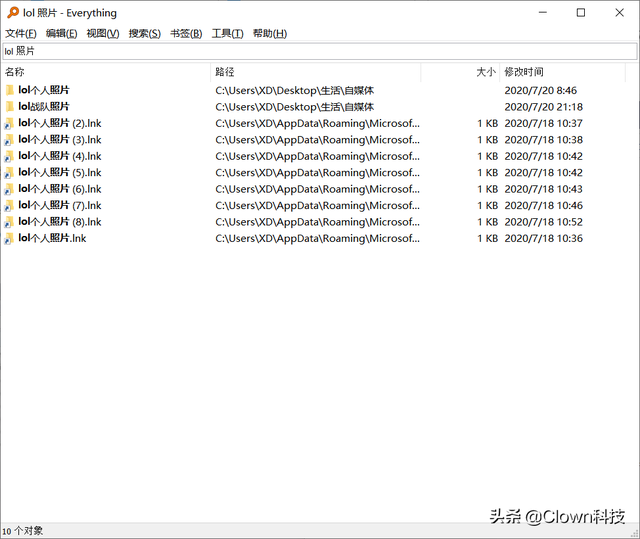The width and height of the screenshot is (640, 539).
Task: Click 1 KB size of lol个人照片 (8).lnk
Action: [488, 222]
